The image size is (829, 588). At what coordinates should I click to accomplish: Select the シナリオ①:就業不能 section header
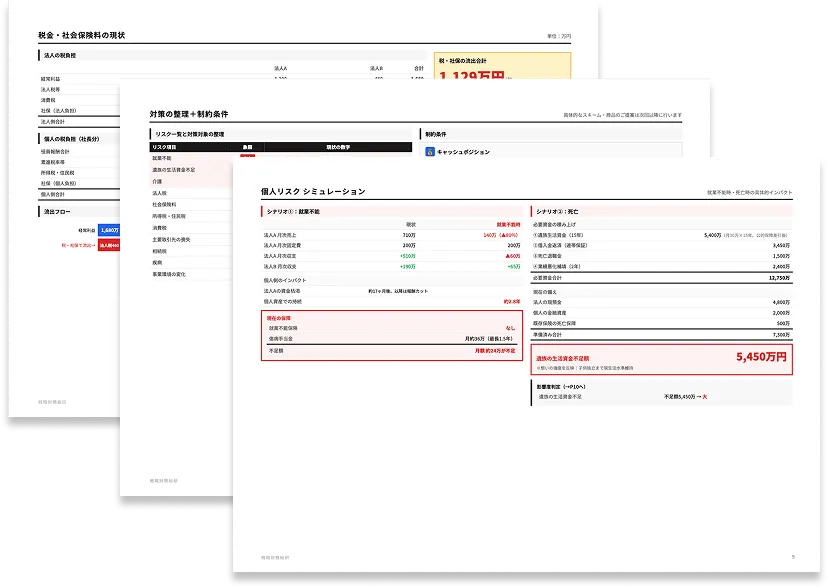coord(292,212)
